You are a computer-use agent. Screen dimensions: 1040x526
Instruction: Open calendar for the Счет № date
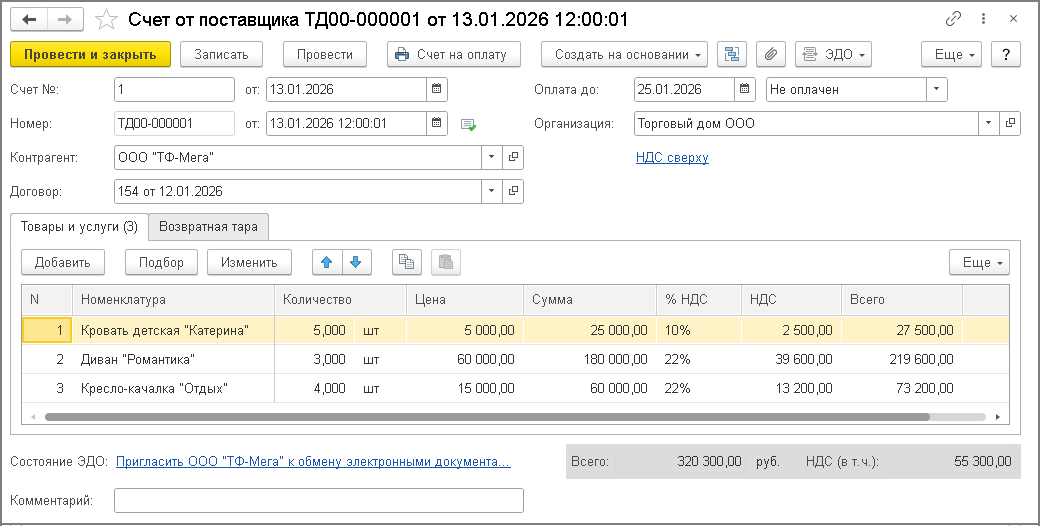pos(436,89)
